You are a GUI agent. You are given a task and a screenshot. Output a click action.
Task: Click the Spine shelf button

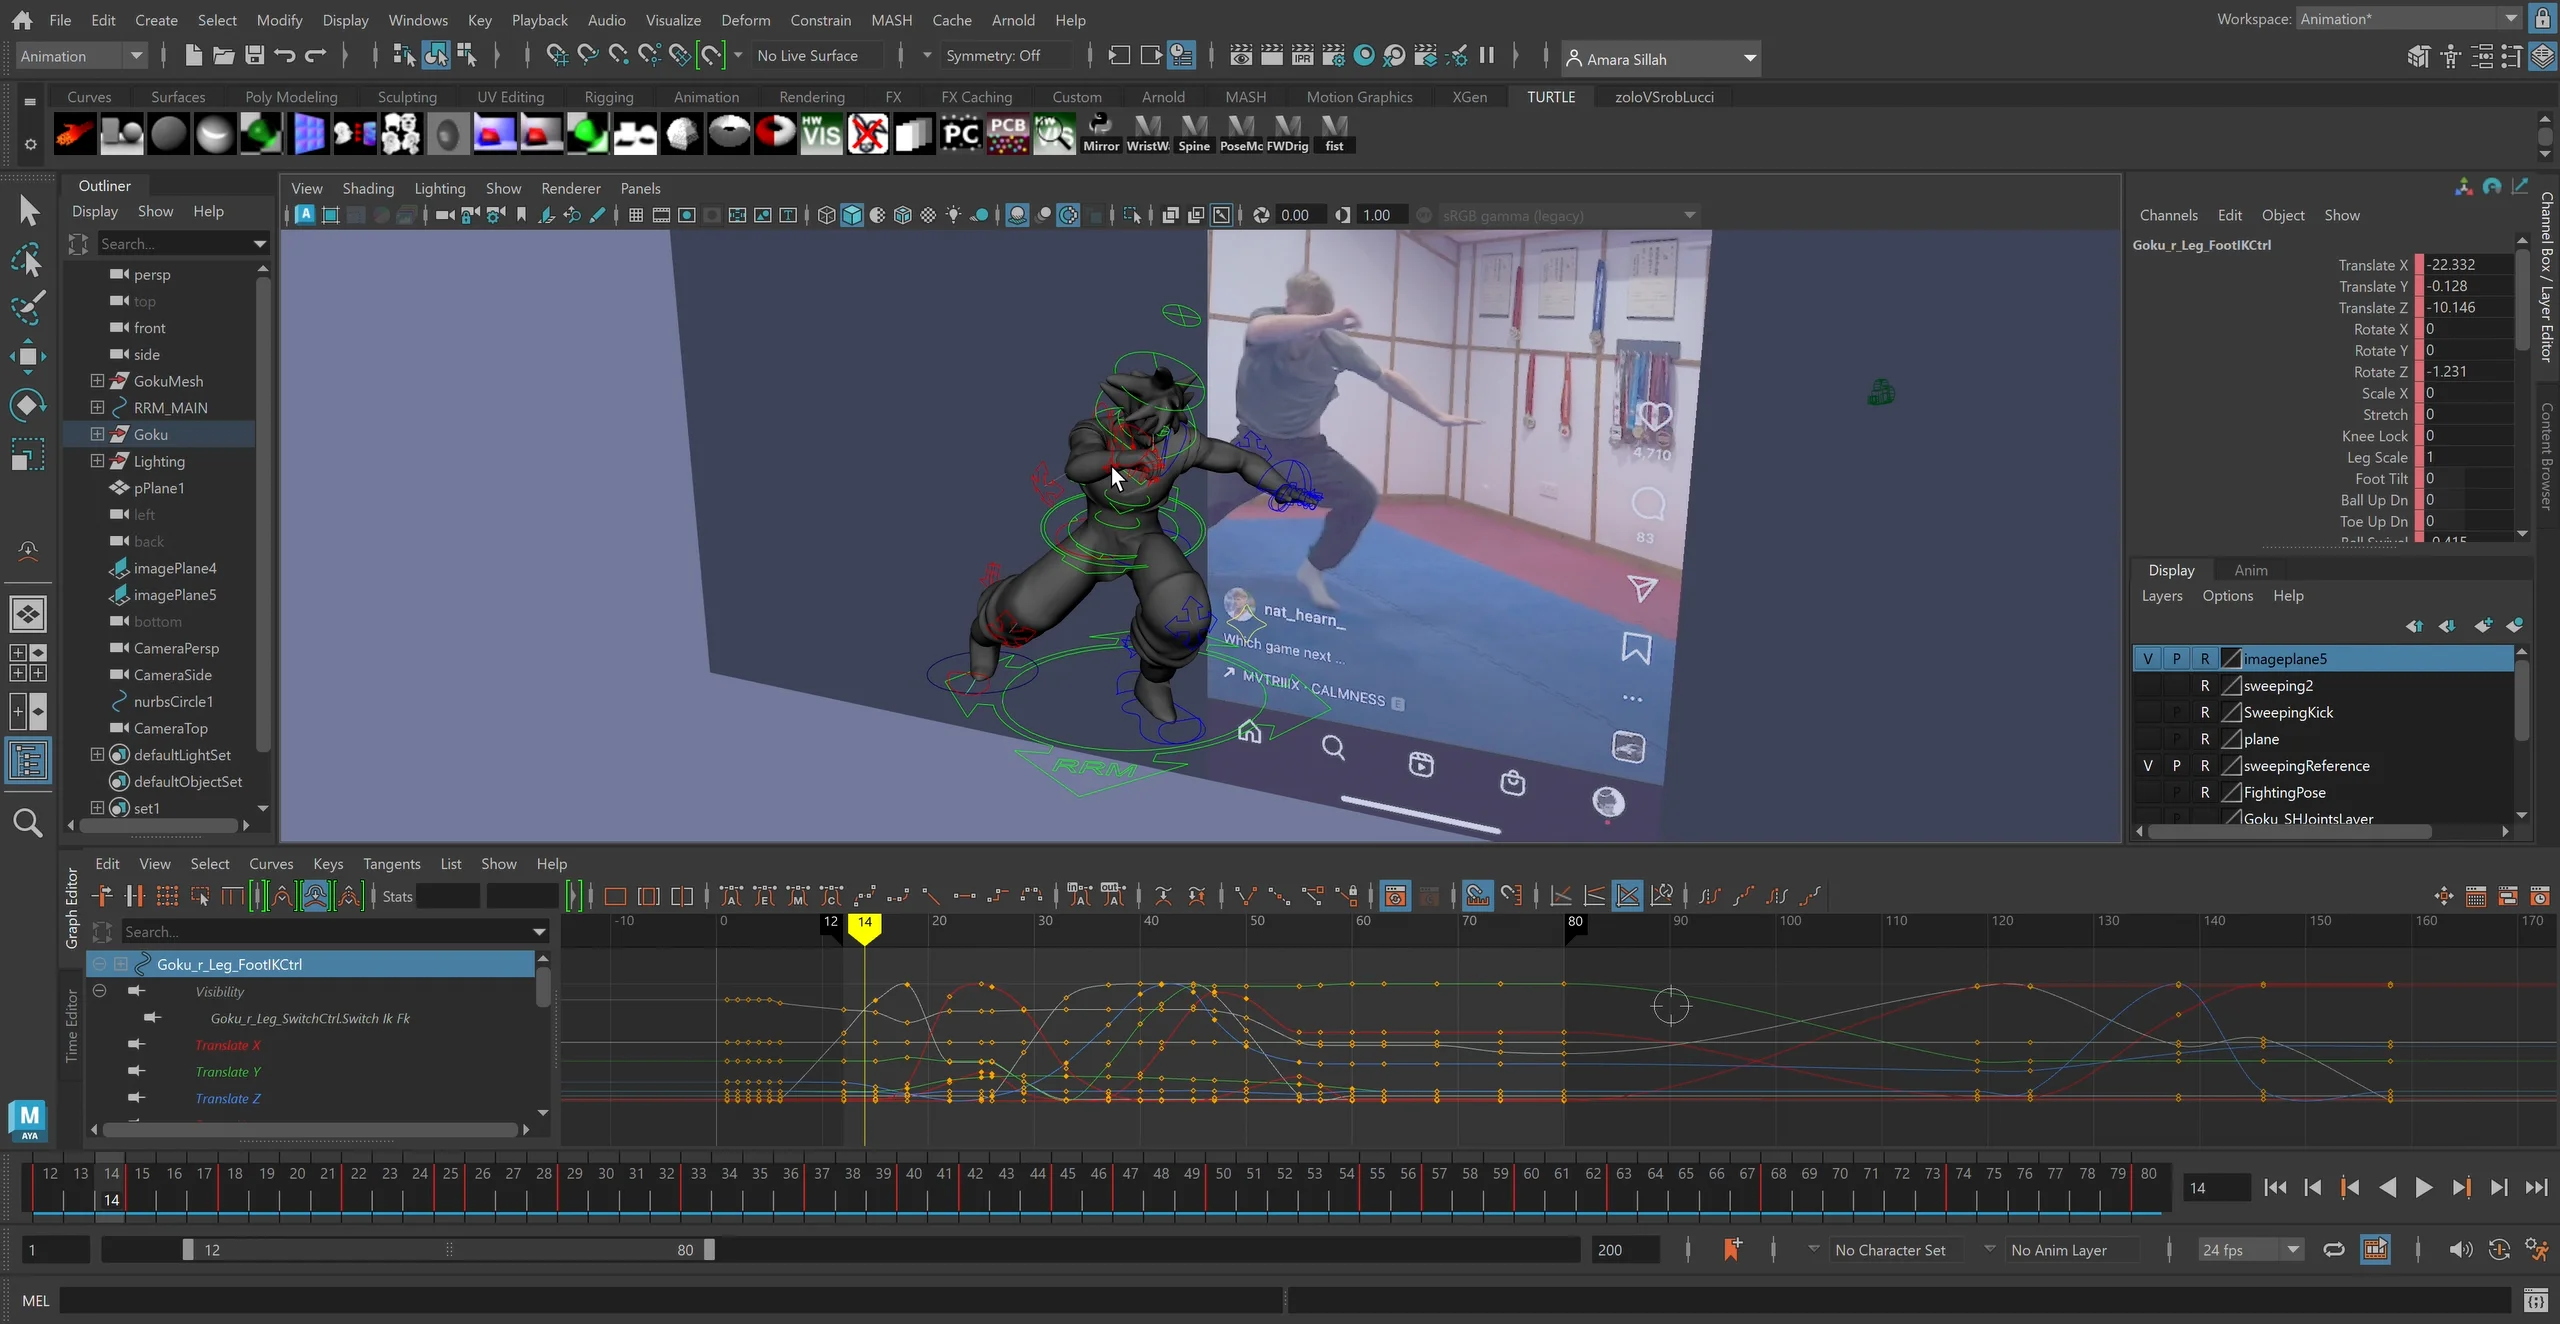click(1194, 133)
